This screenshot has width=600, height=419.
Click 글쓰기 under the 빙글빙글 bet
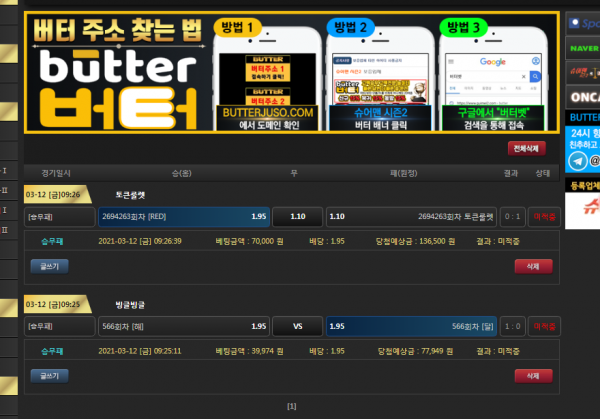49,375
